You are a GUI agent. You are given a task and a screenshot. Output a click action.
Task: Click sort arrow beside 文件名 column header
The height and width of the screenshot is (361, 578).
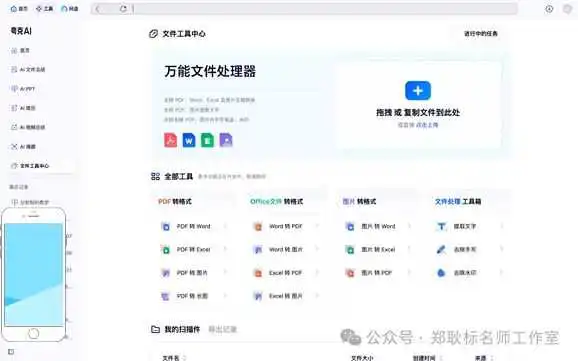[x=184, y=358]
